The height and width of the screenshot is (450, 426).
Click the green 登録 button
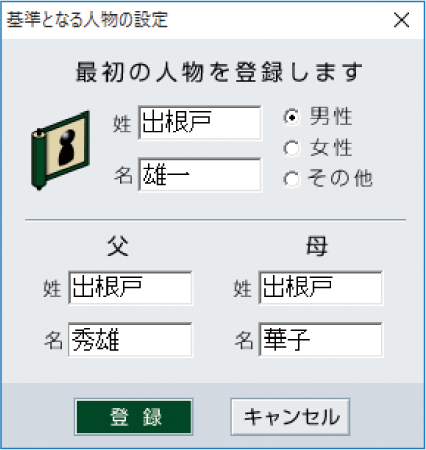[134, 417]
